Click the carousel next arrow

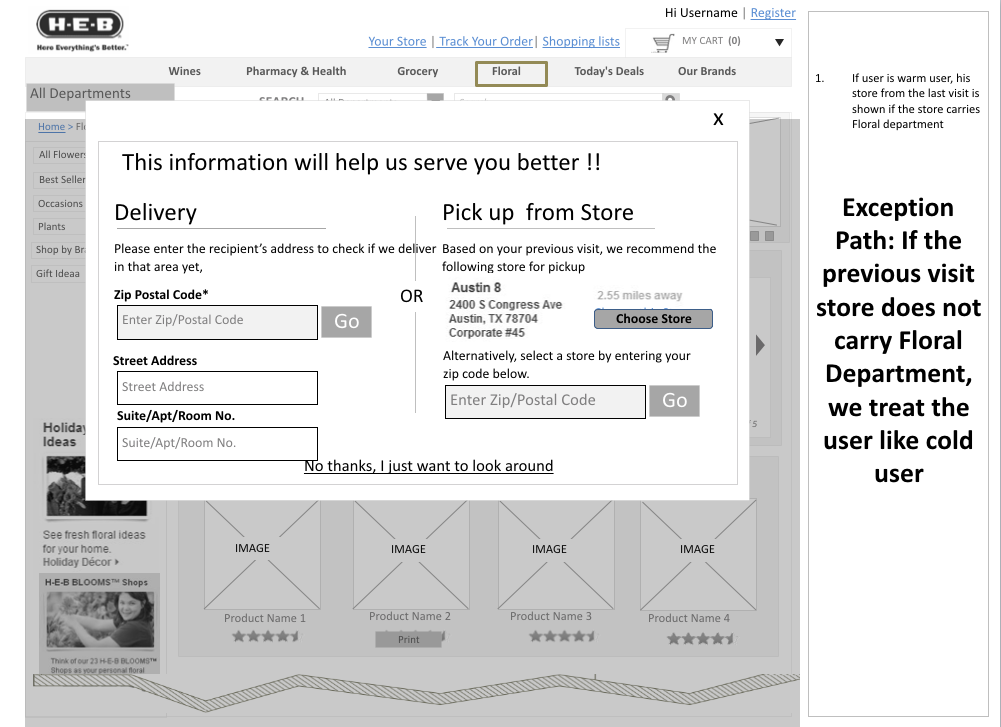tap(760, 345)
